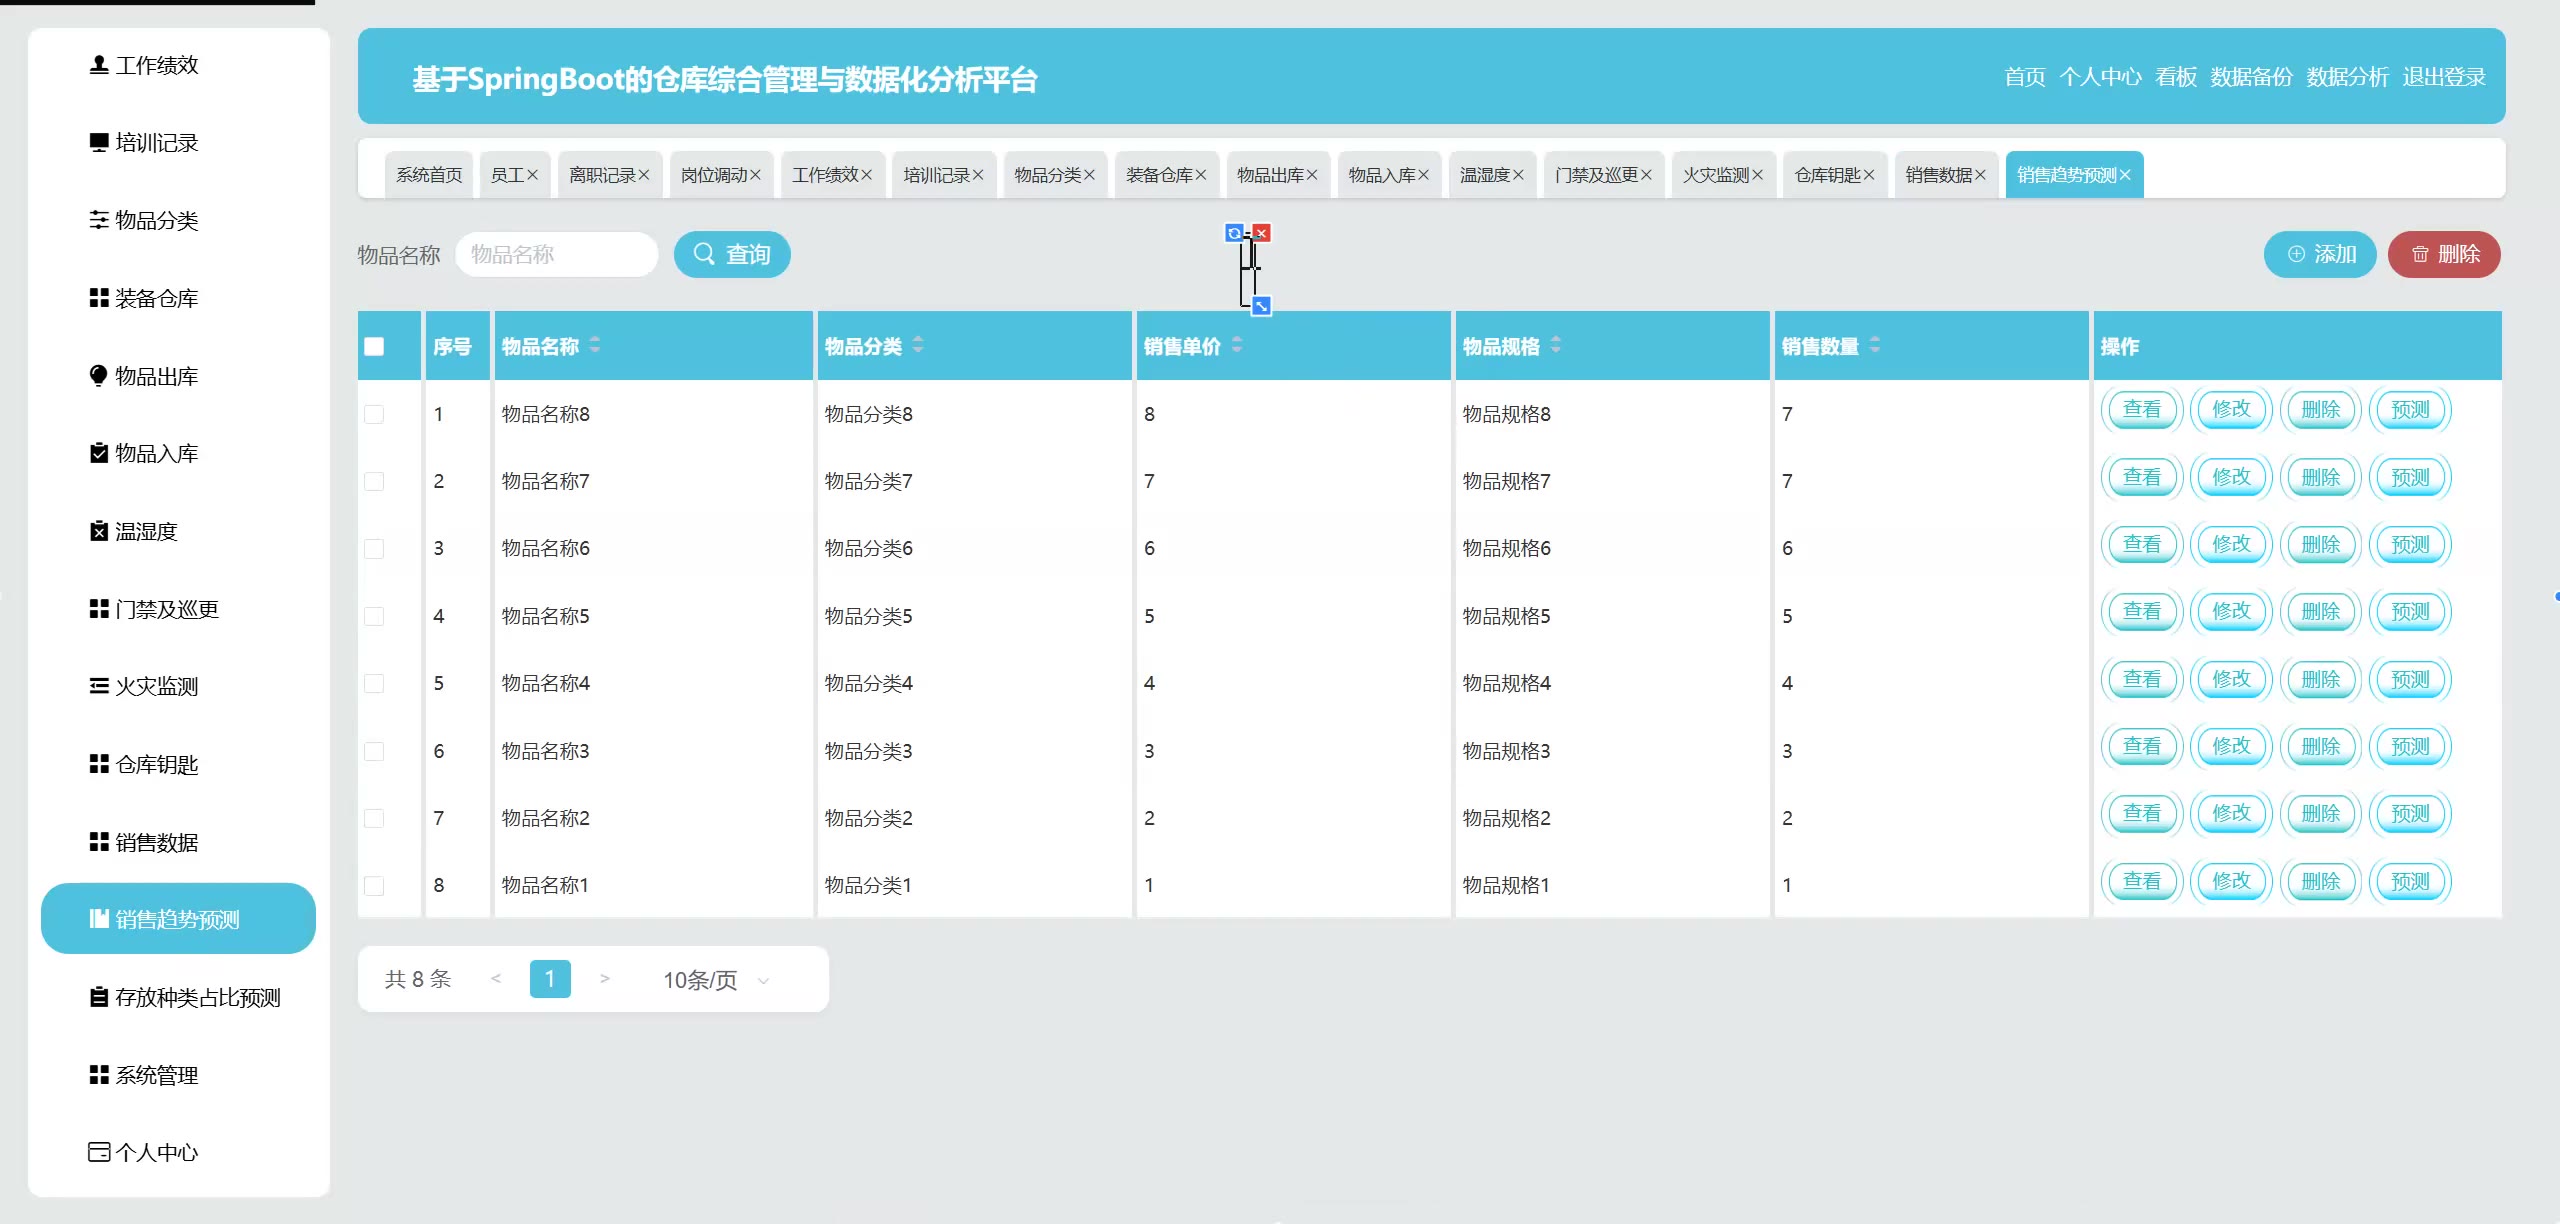Screen dimensions: 2560x1224
Task: Sort by 物品名称 column arrows
Action: (595, 345)
